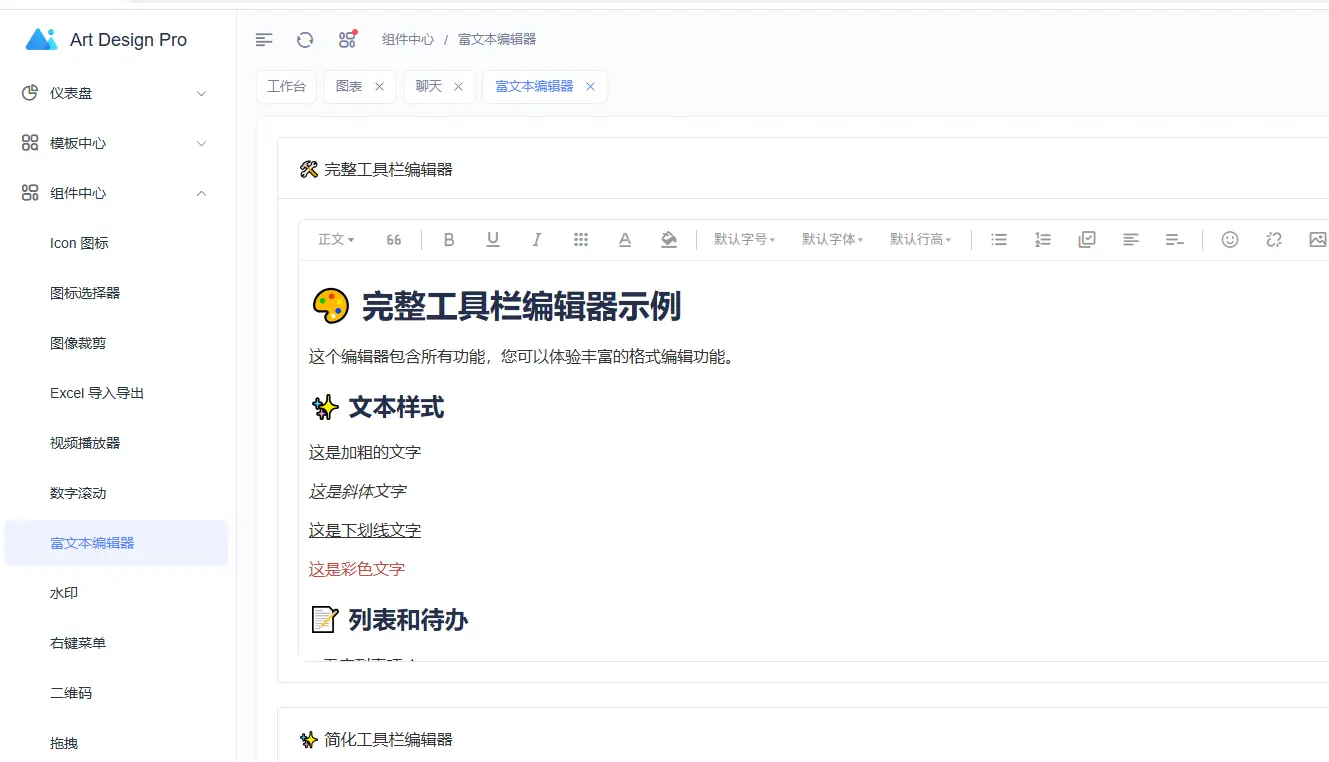Insert a blockquote using the quote icon
Image resolution: width=1329 pixels, height=762 pixels.
point(393,239)
